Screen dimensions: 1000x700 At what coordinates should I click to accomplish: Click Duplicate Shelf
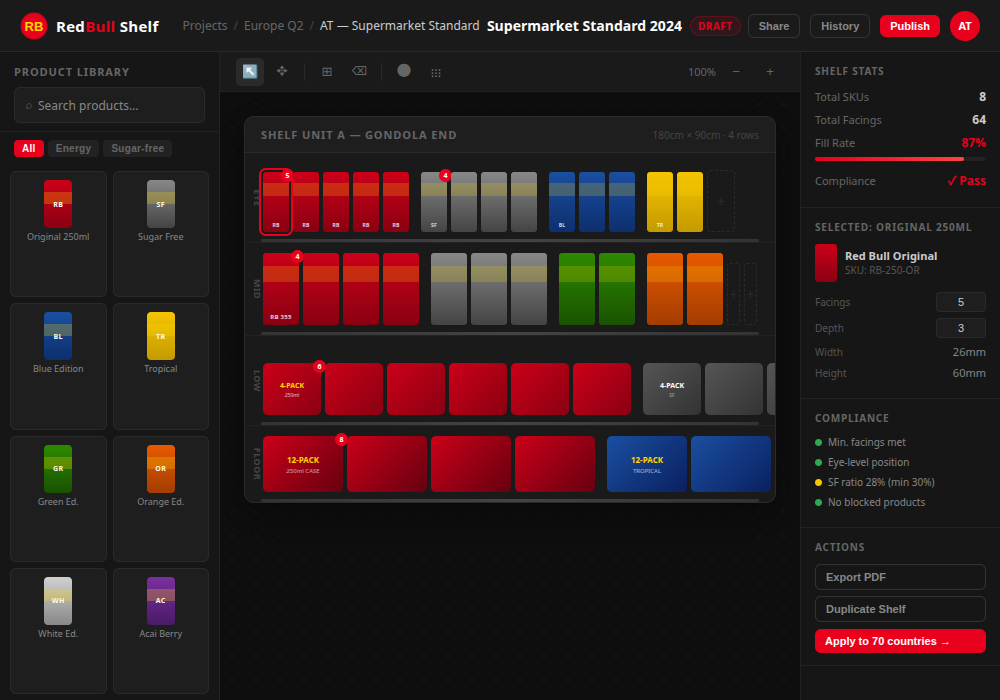900,609
